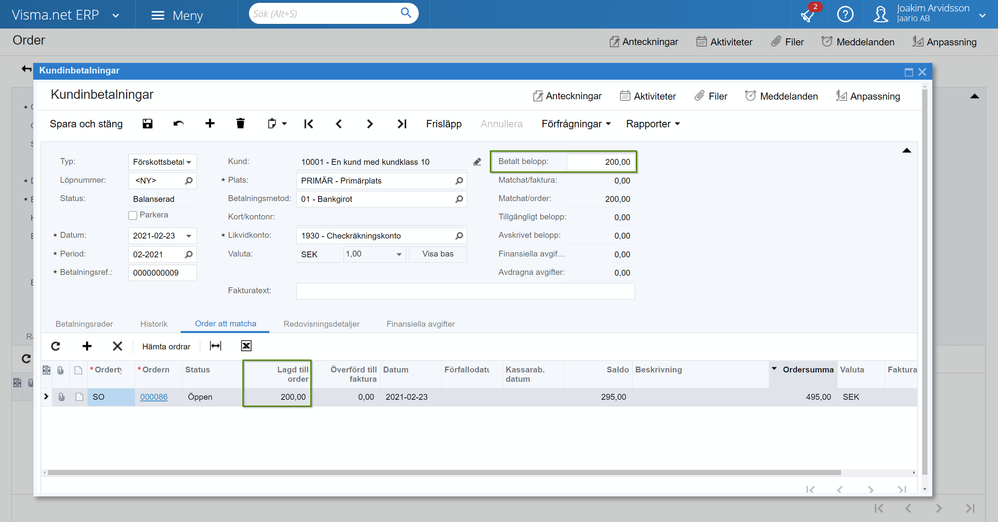Click fit columns icon in grid toolbar
This screenshot has width=998, height=522.
click(215, 346)
